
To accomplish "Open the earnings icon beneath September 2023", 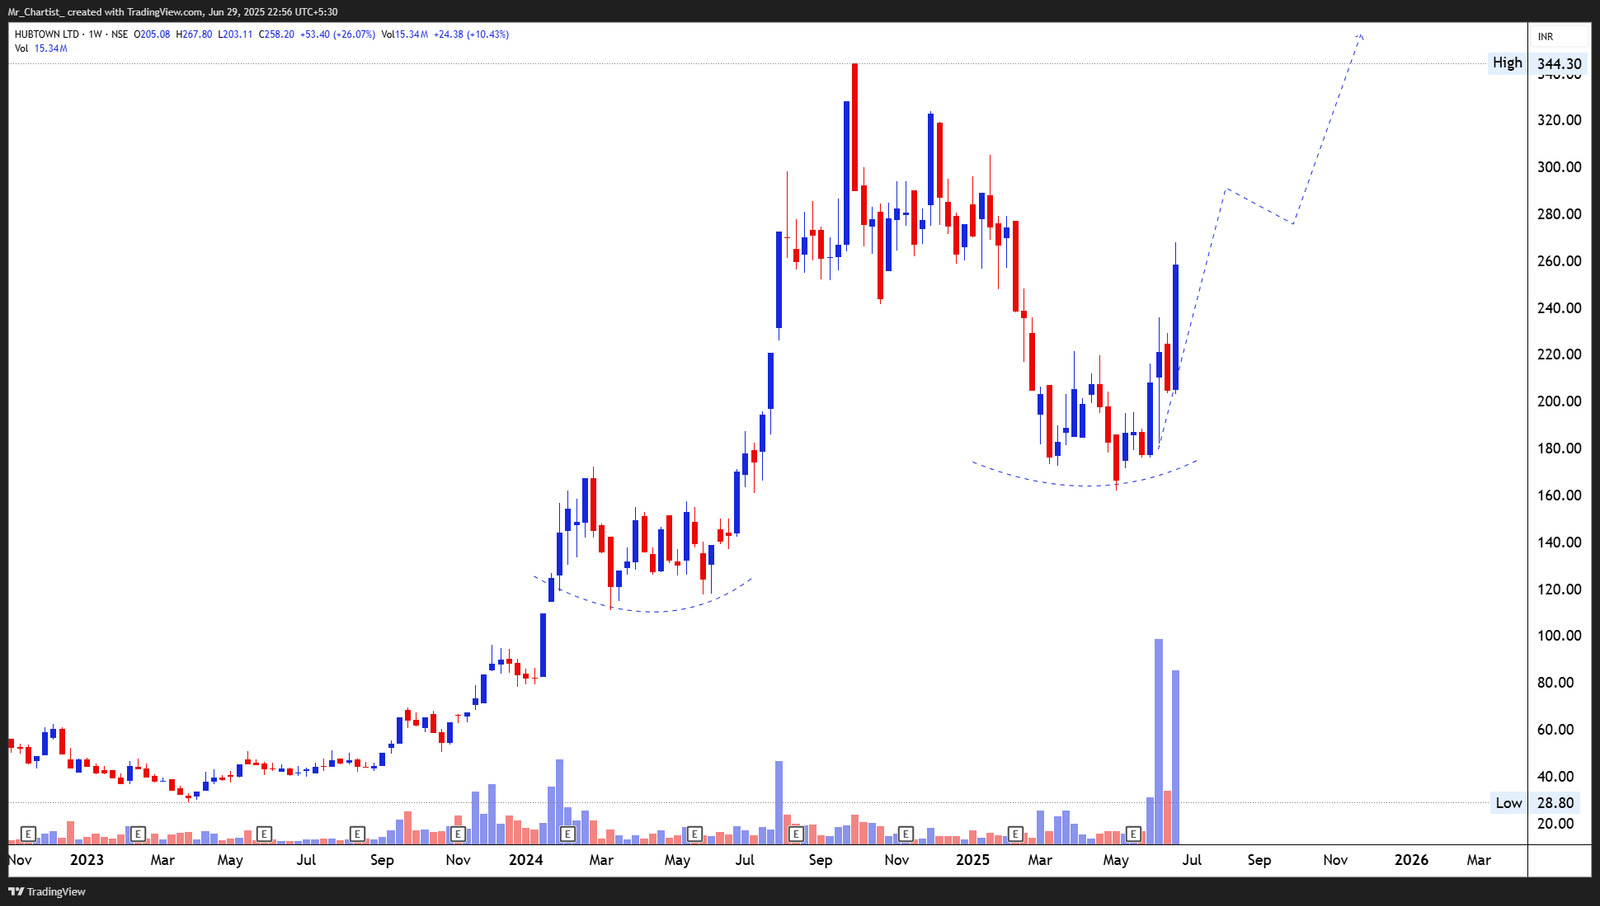I will click(355, 833).
